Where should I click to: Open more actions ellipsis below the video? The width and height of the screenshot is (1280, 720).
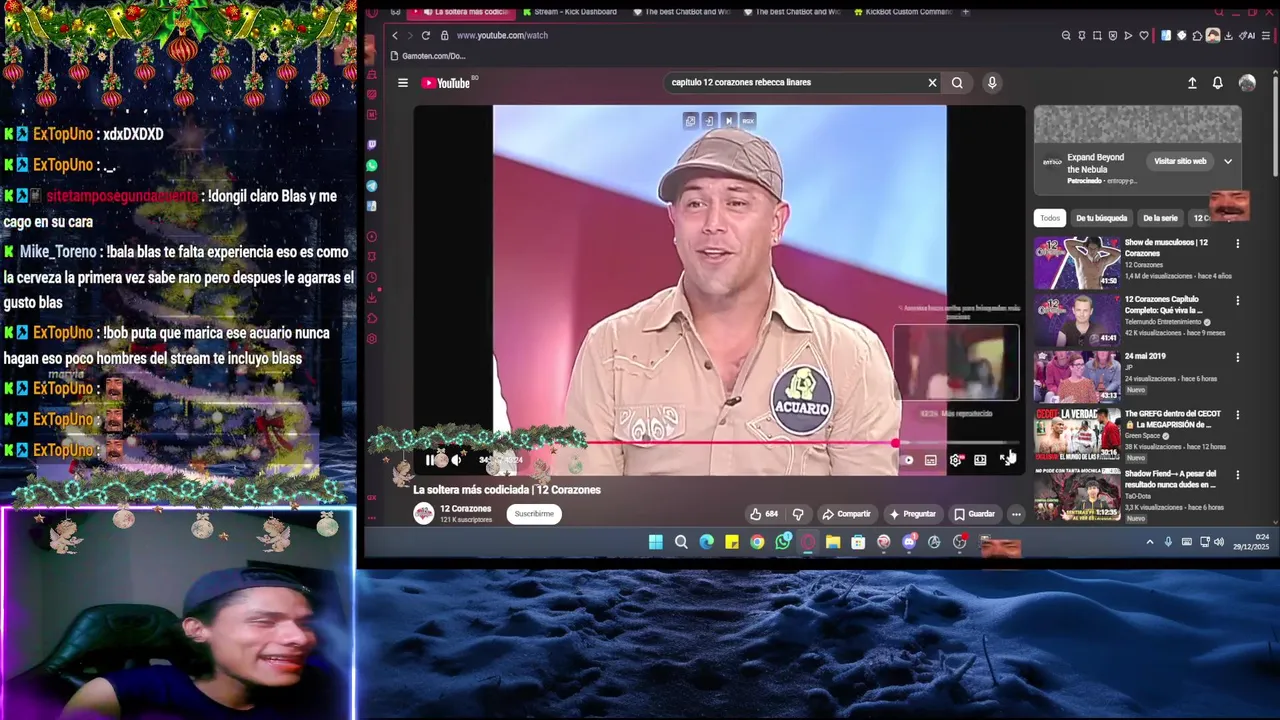[x=1016, y=514]
